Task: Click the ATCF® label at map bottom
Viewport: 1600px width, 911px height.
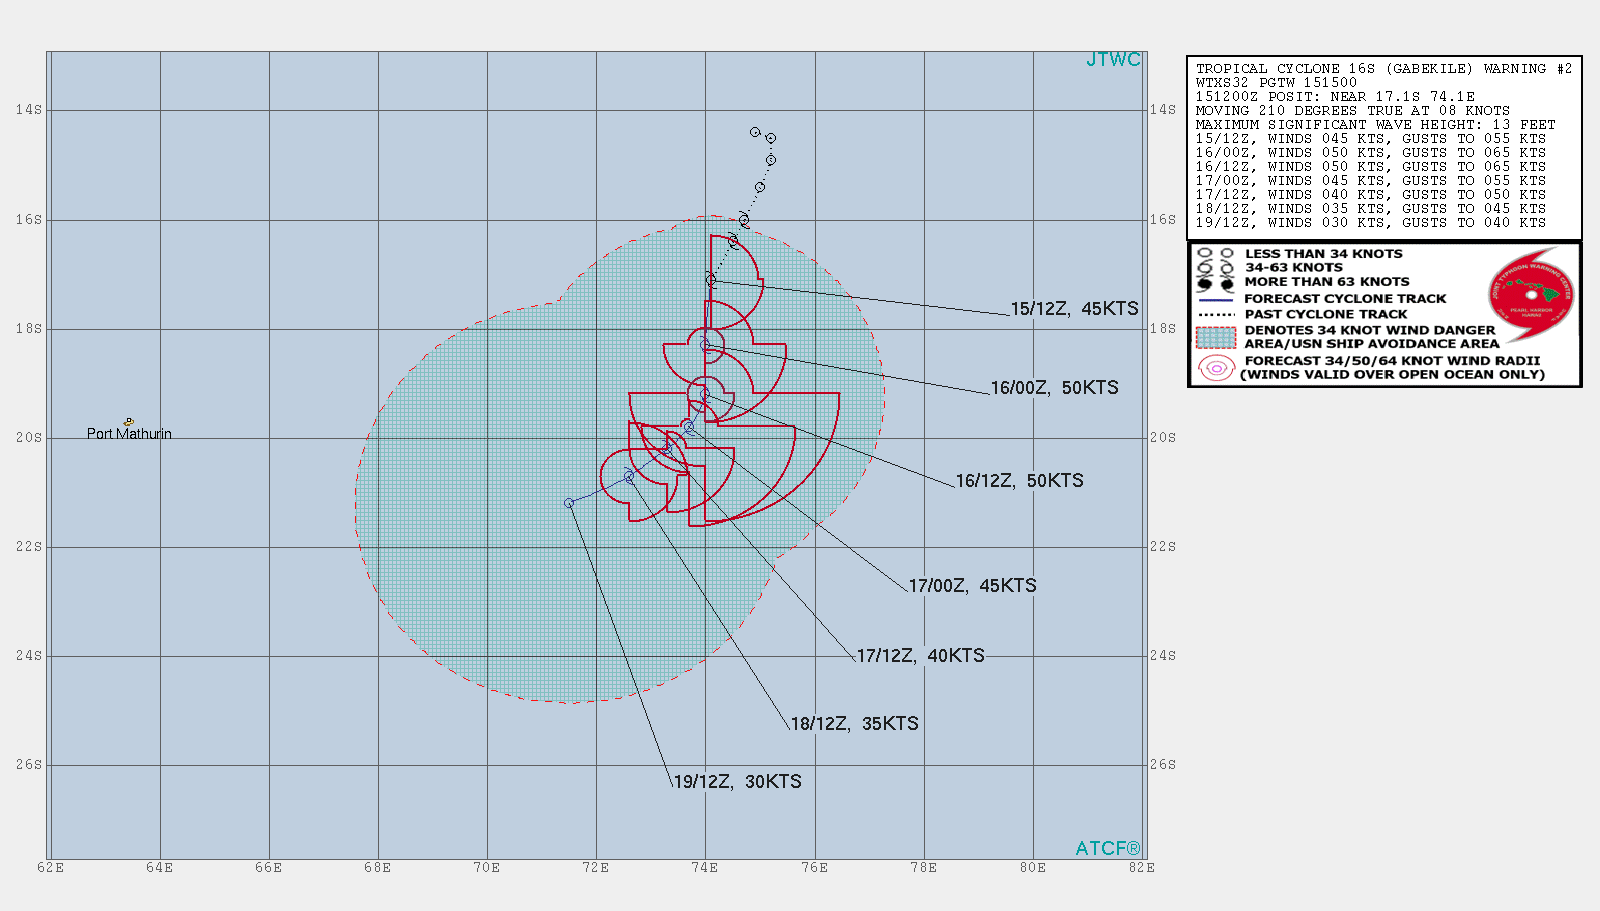Action: click(1107, 849)
